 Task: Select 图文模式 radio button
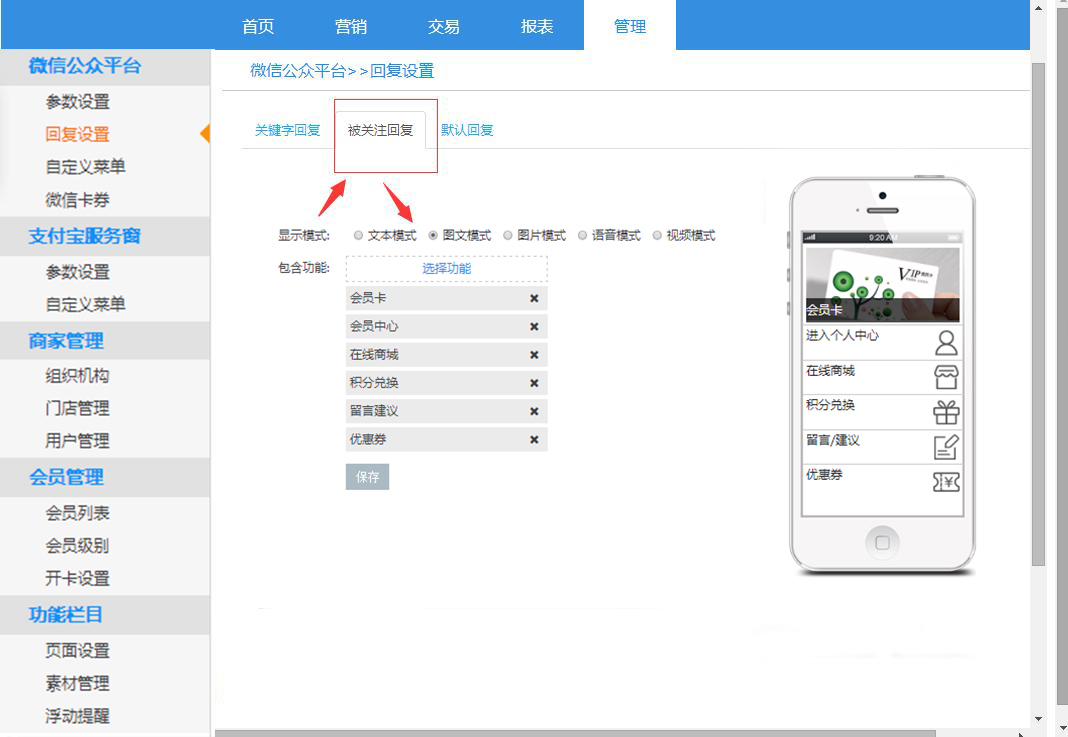(x=433, y=236)
